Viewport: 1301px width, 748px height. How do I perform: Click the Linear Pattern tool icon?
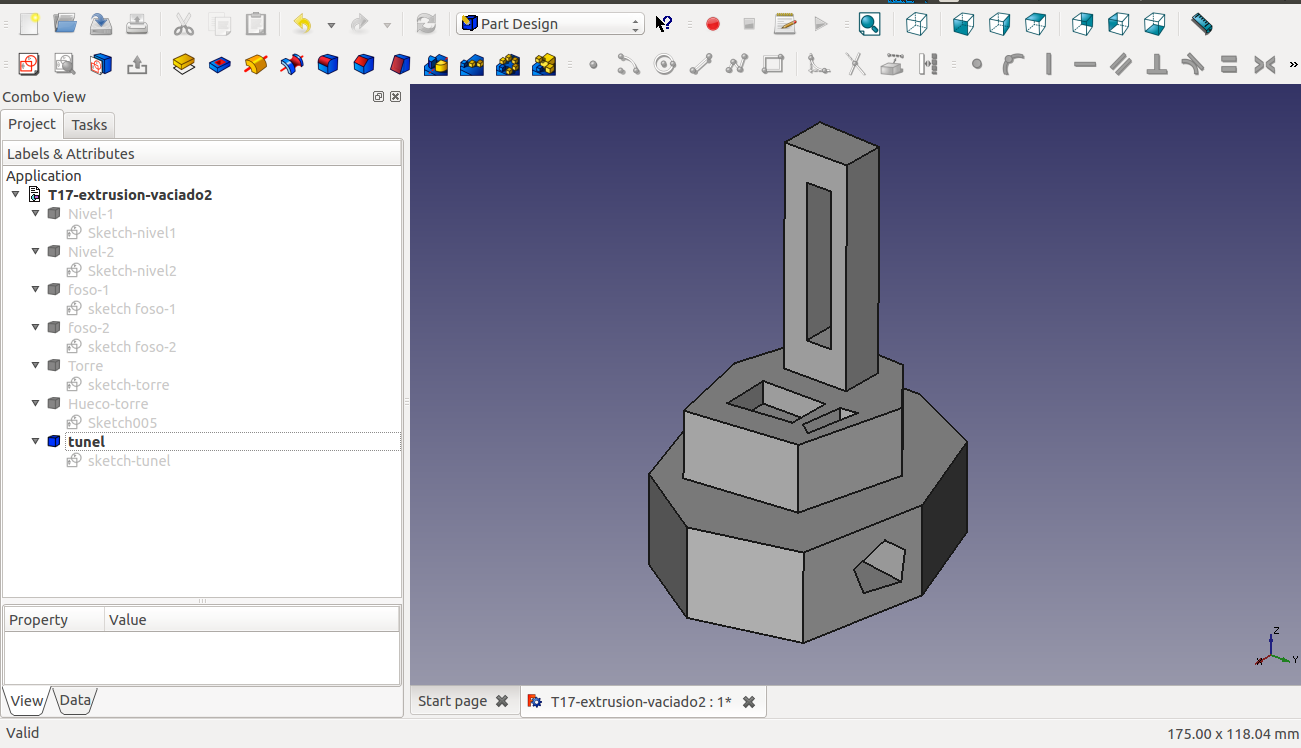(x=472, y=65)
